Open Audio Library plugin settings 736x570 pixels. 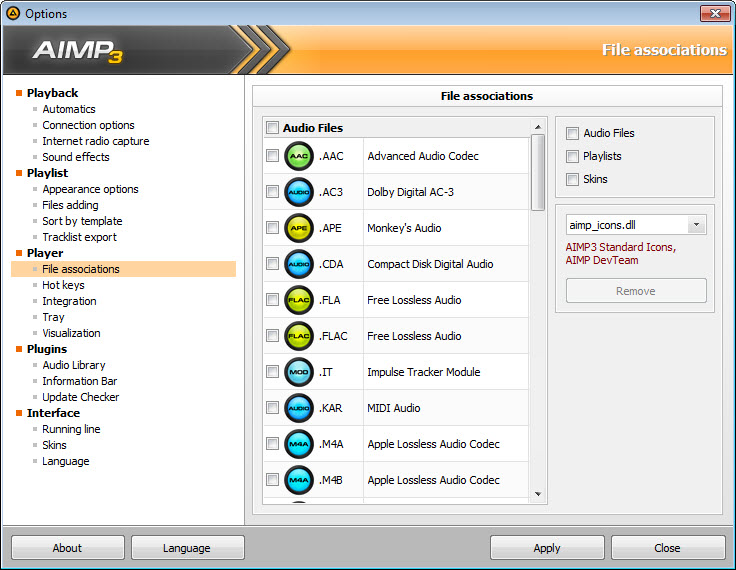(x=74, y=365)
